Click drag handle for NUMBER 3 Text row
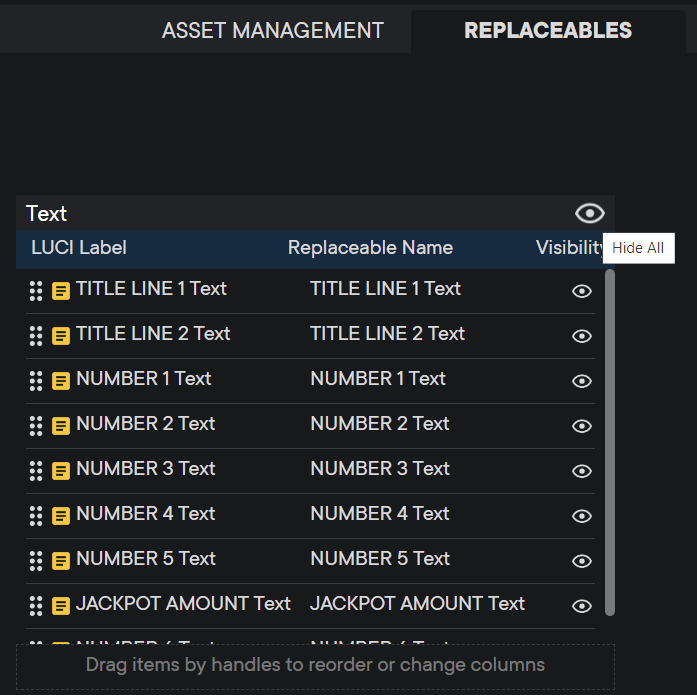 pos(36,471)
